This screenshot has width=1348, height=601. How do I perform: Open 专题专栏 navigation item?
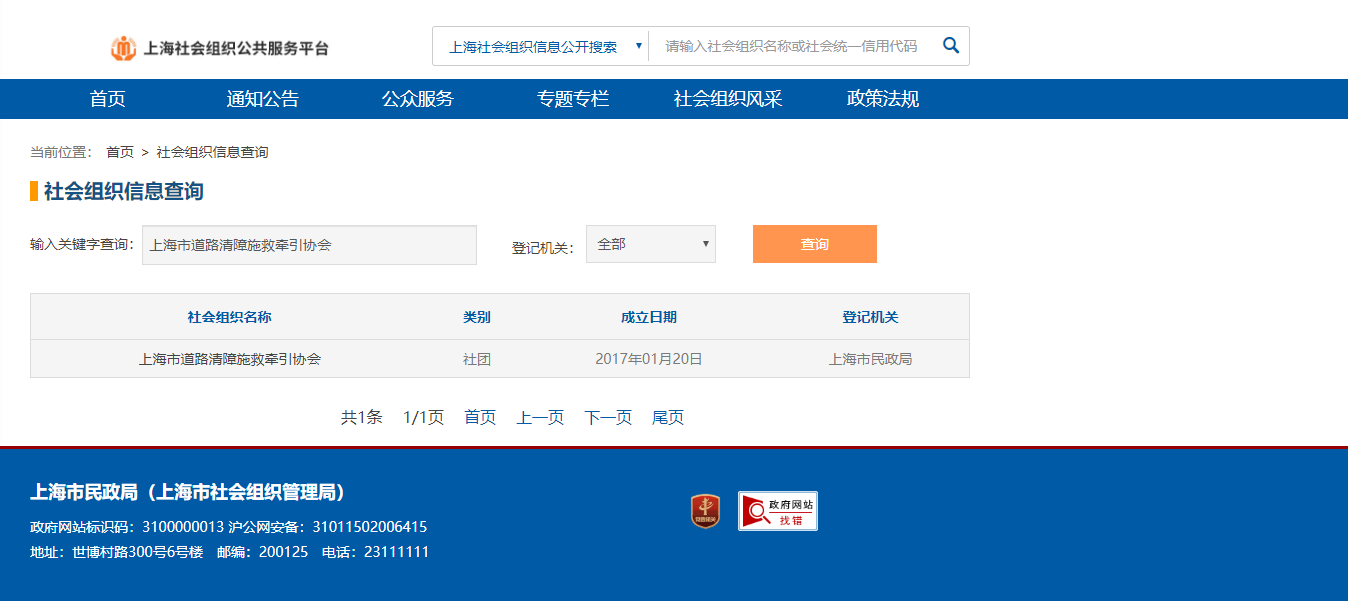click(572, 99)
